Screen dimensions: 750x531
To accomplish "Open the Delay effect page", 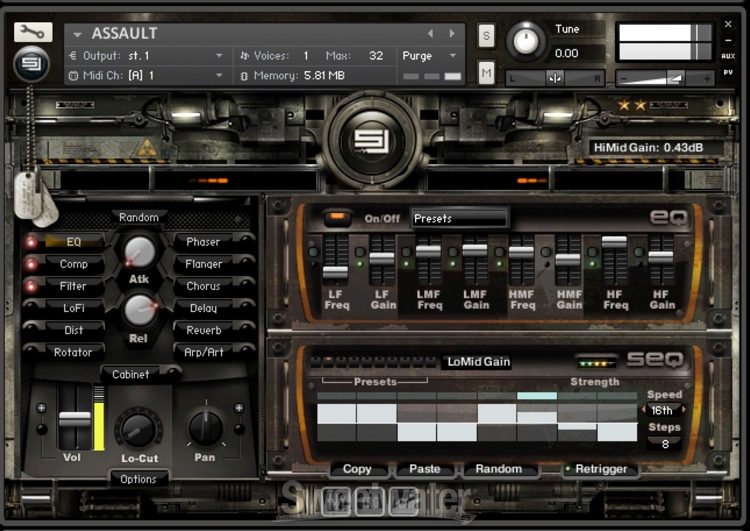I will [x=204, y=308].
